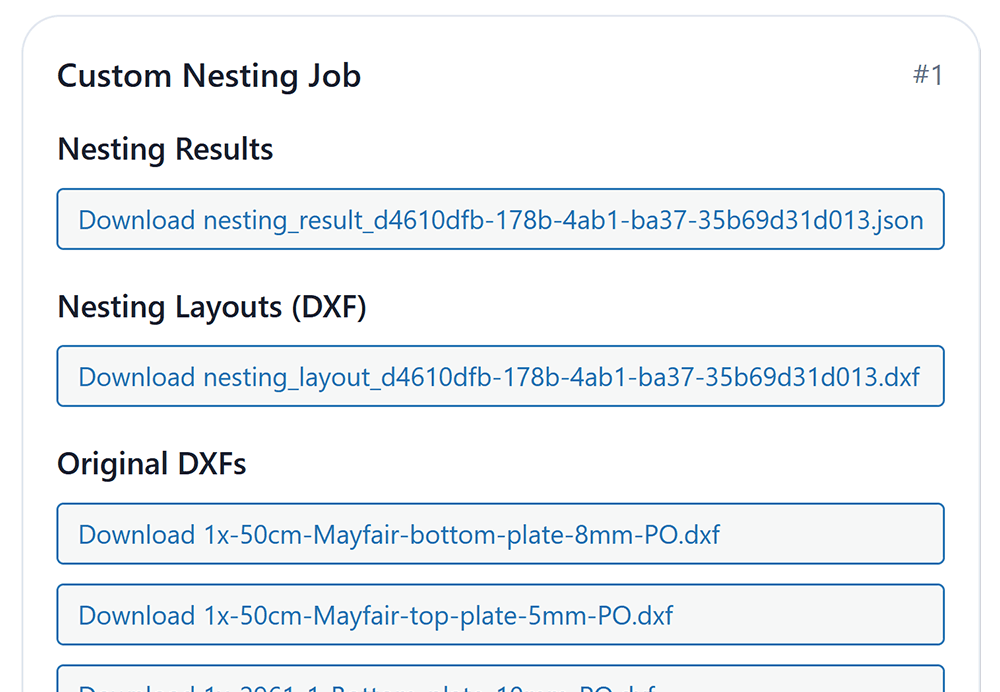The width and height of the screenshot is (1000, 692).
Task: Save the JSON nesting result output
Action: [500, 220]
